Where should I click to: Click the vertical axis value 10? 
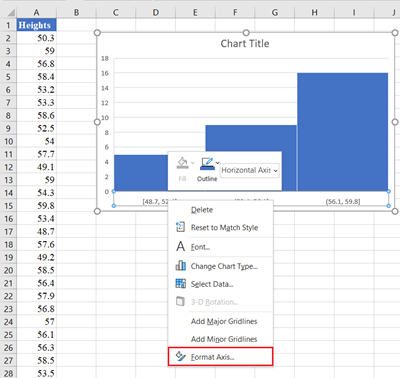click(x=105, y=118)
